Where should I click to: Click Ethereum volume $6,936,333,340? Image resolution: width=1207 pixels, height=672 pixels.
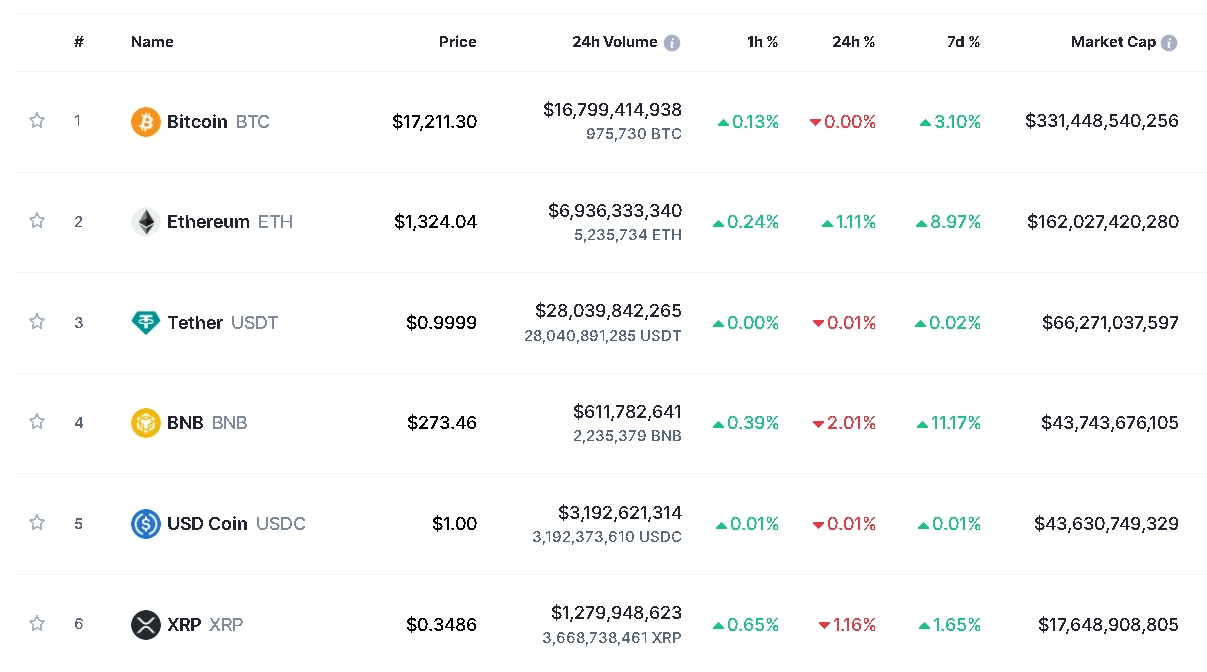615,211
